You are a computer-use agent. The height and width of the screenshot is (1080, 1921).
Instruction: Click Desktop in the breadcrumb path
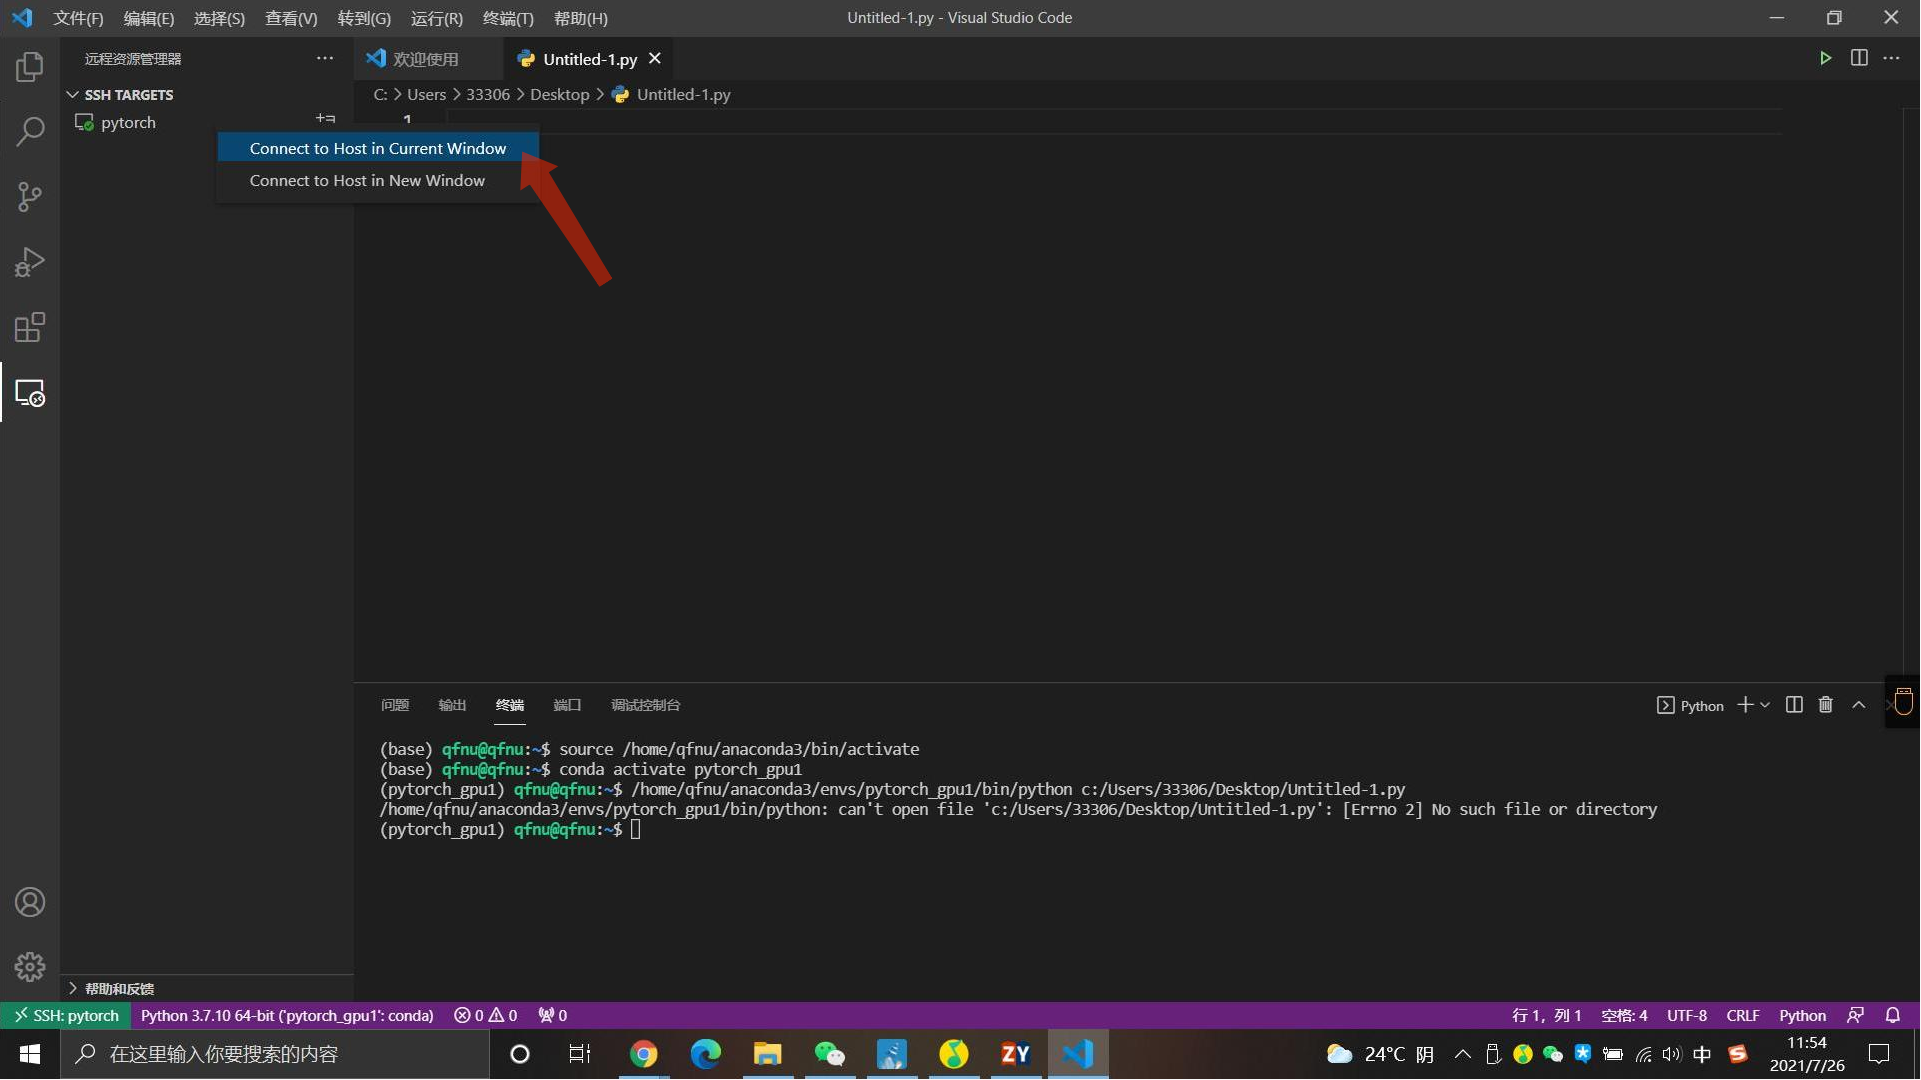tap(560, 94)
